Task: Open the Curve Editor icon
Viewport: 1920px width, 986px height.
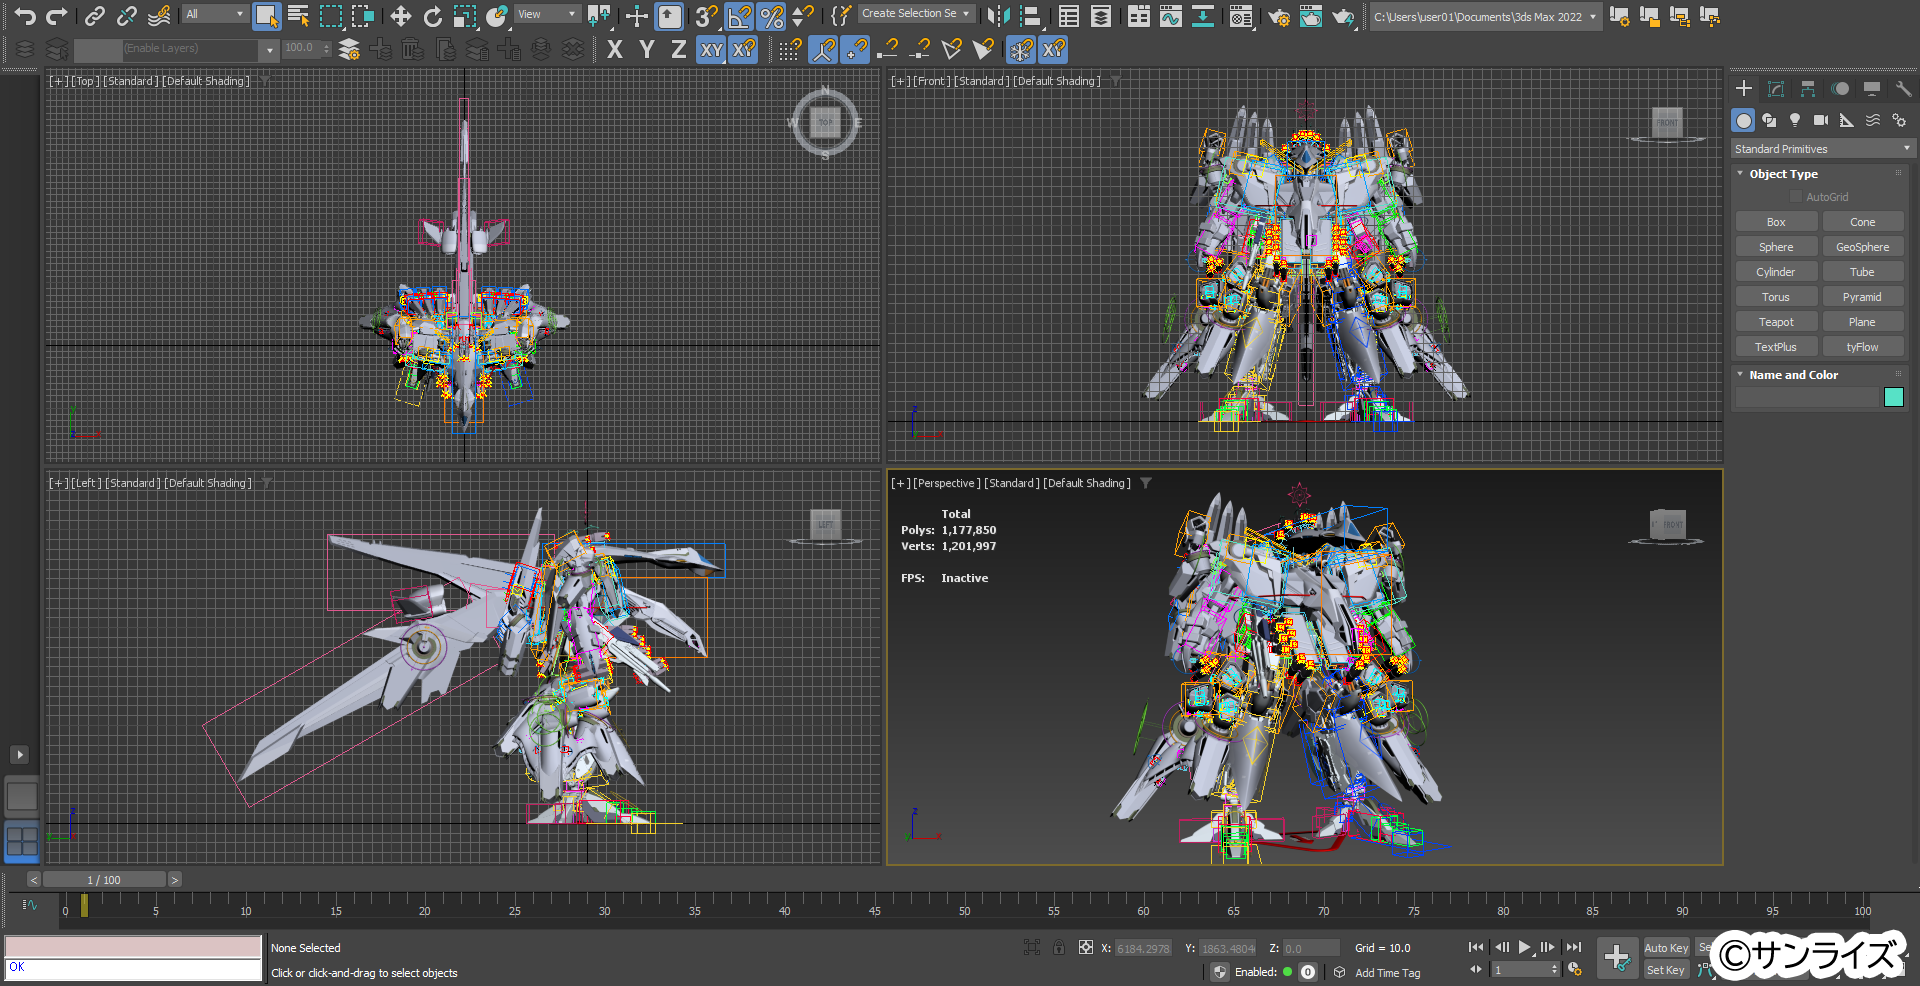Action: pos(1171,15)
